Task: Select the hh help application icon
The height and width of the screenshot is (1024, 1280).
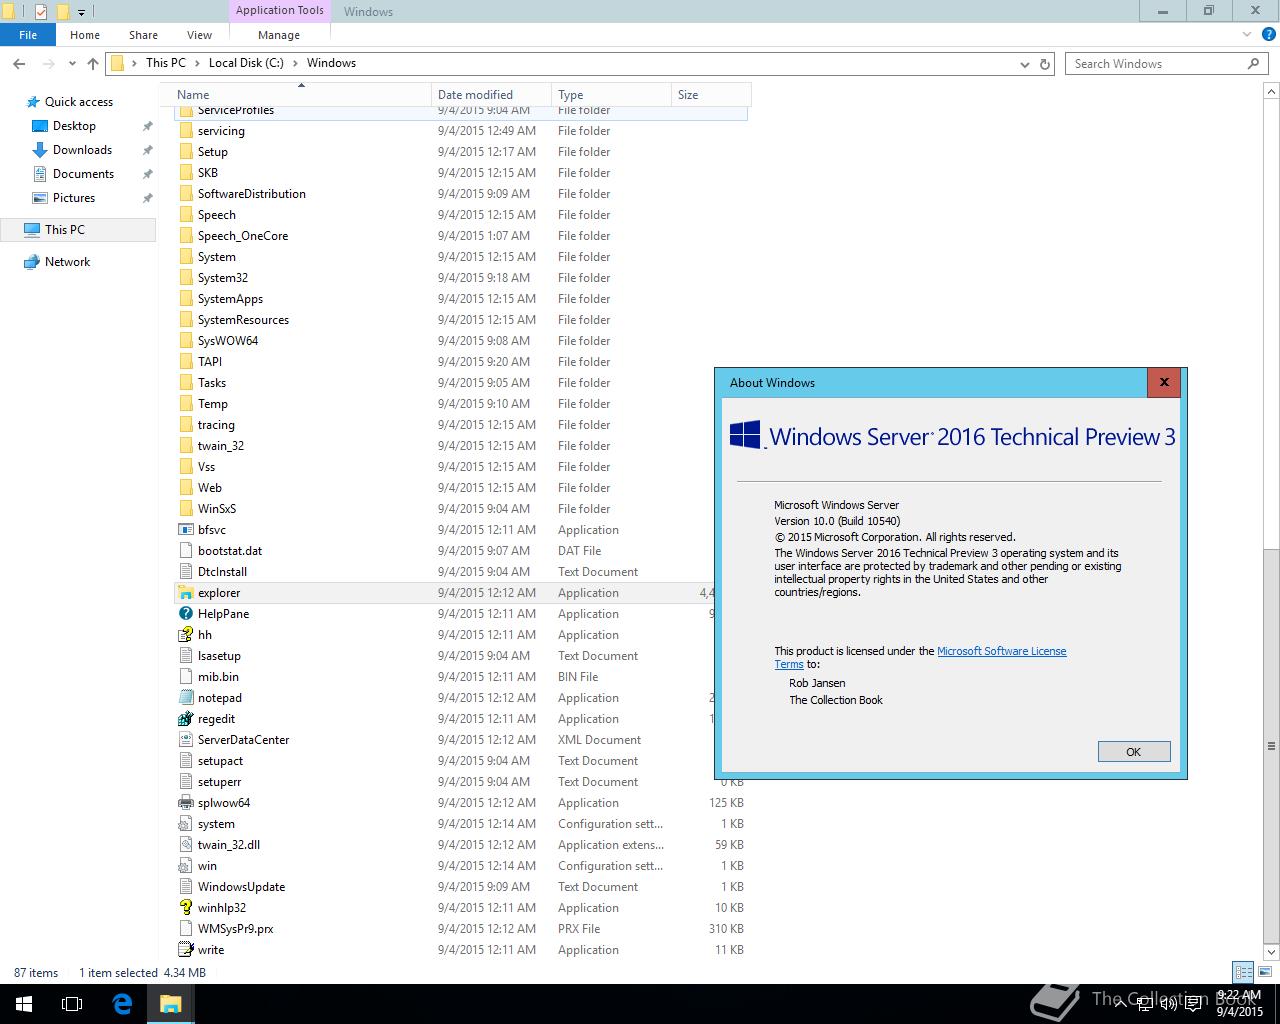Action: click(x=186, y=635)
